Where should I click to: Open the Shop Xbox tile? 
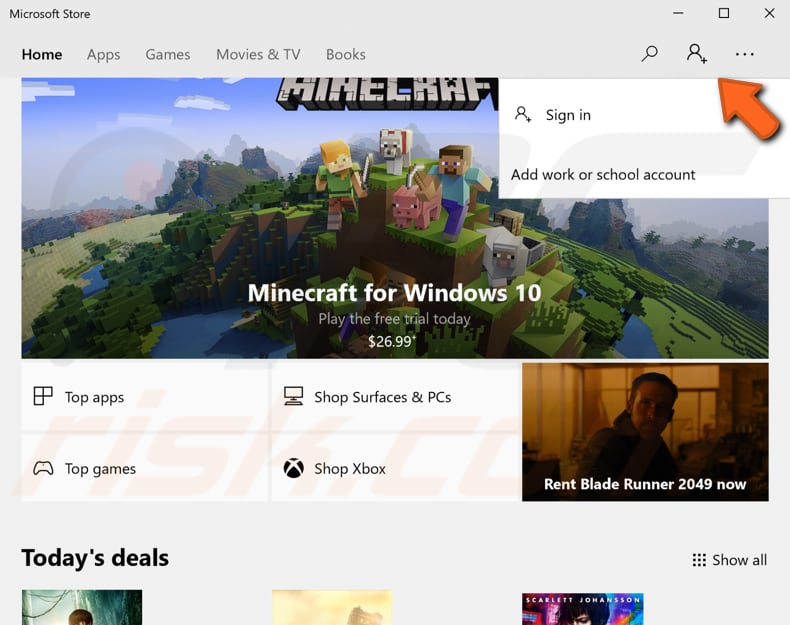[395, 468]
